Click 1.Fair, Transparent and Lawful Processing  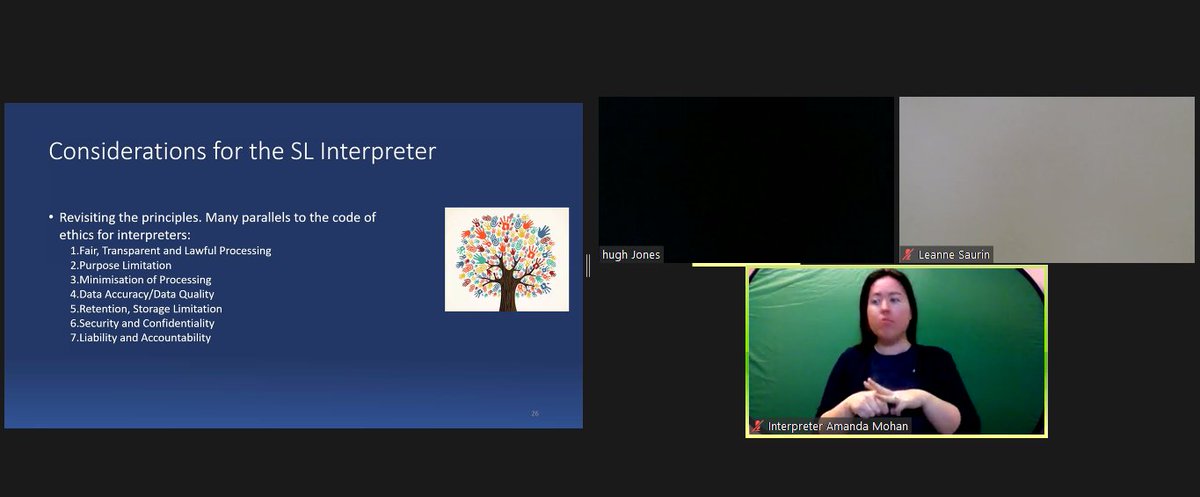click(x=170, y=250)
